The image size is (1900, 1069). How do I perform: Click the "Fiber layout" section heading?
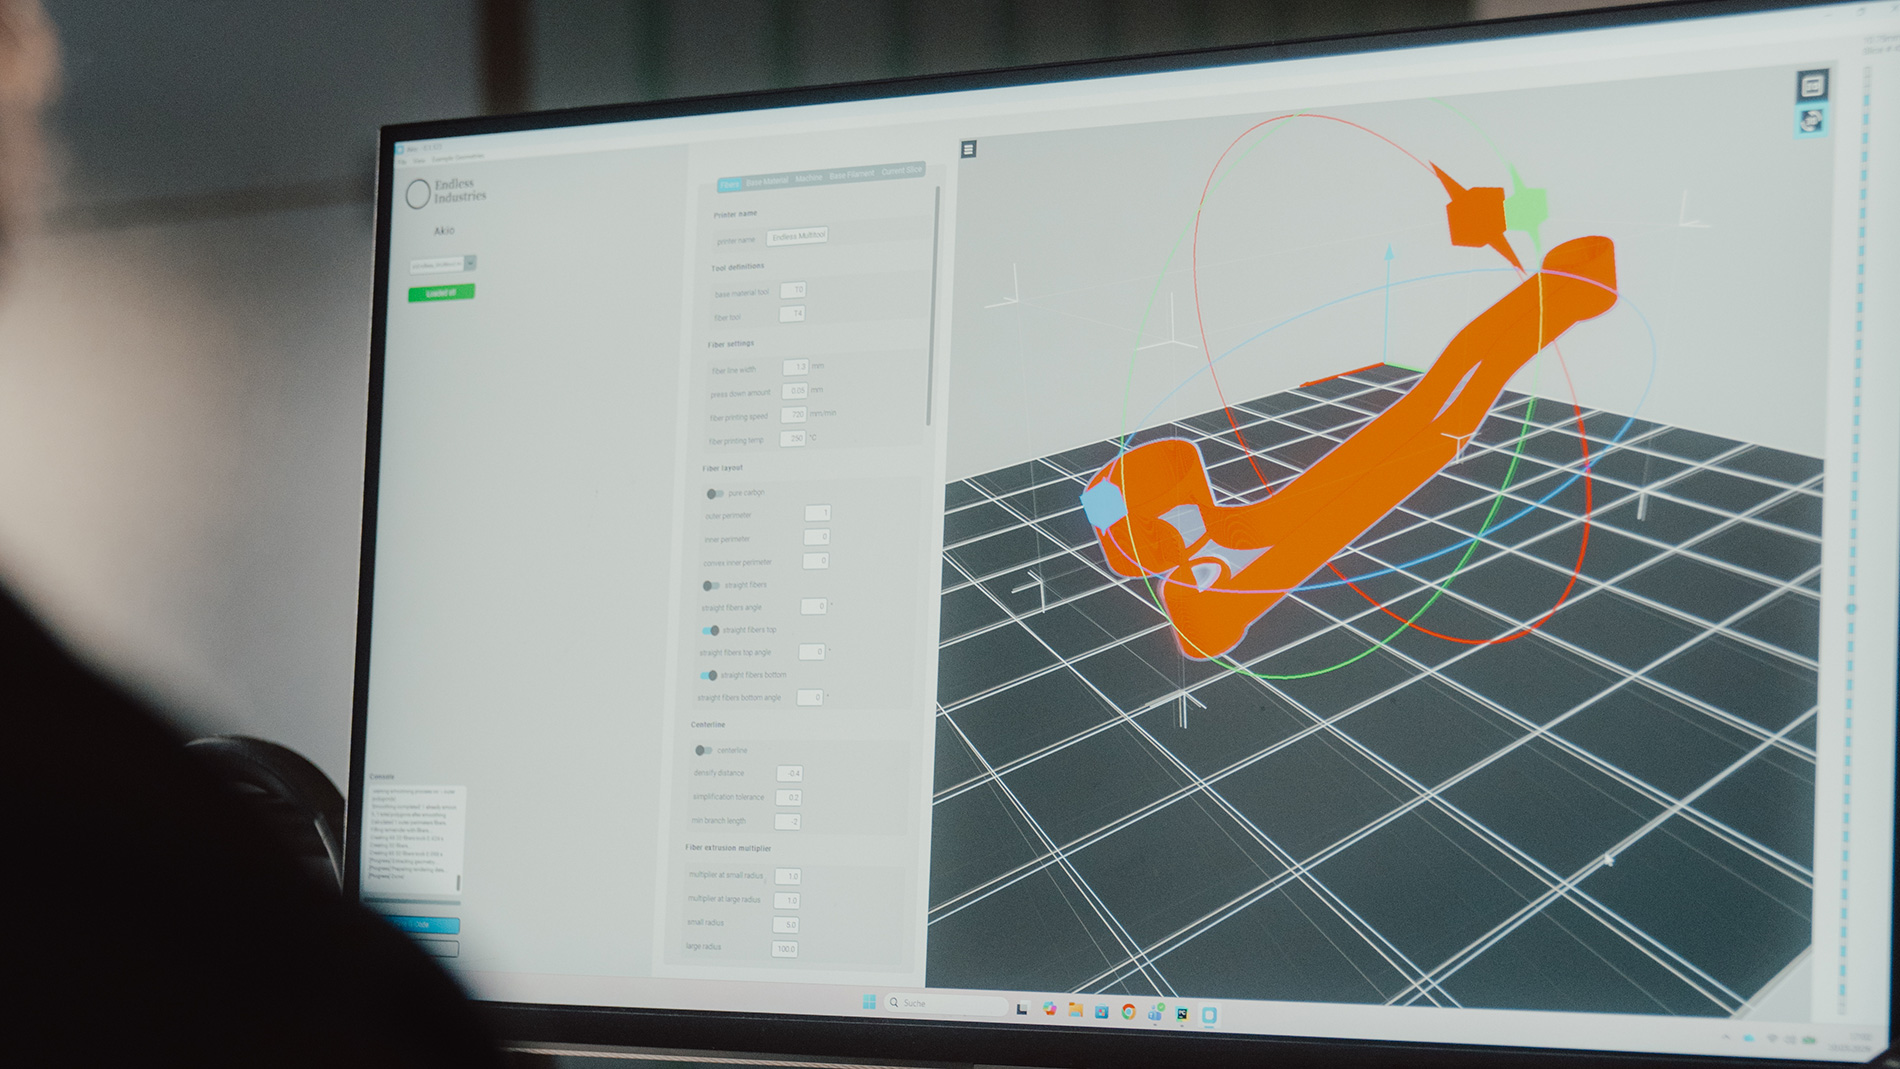[722, 468]
